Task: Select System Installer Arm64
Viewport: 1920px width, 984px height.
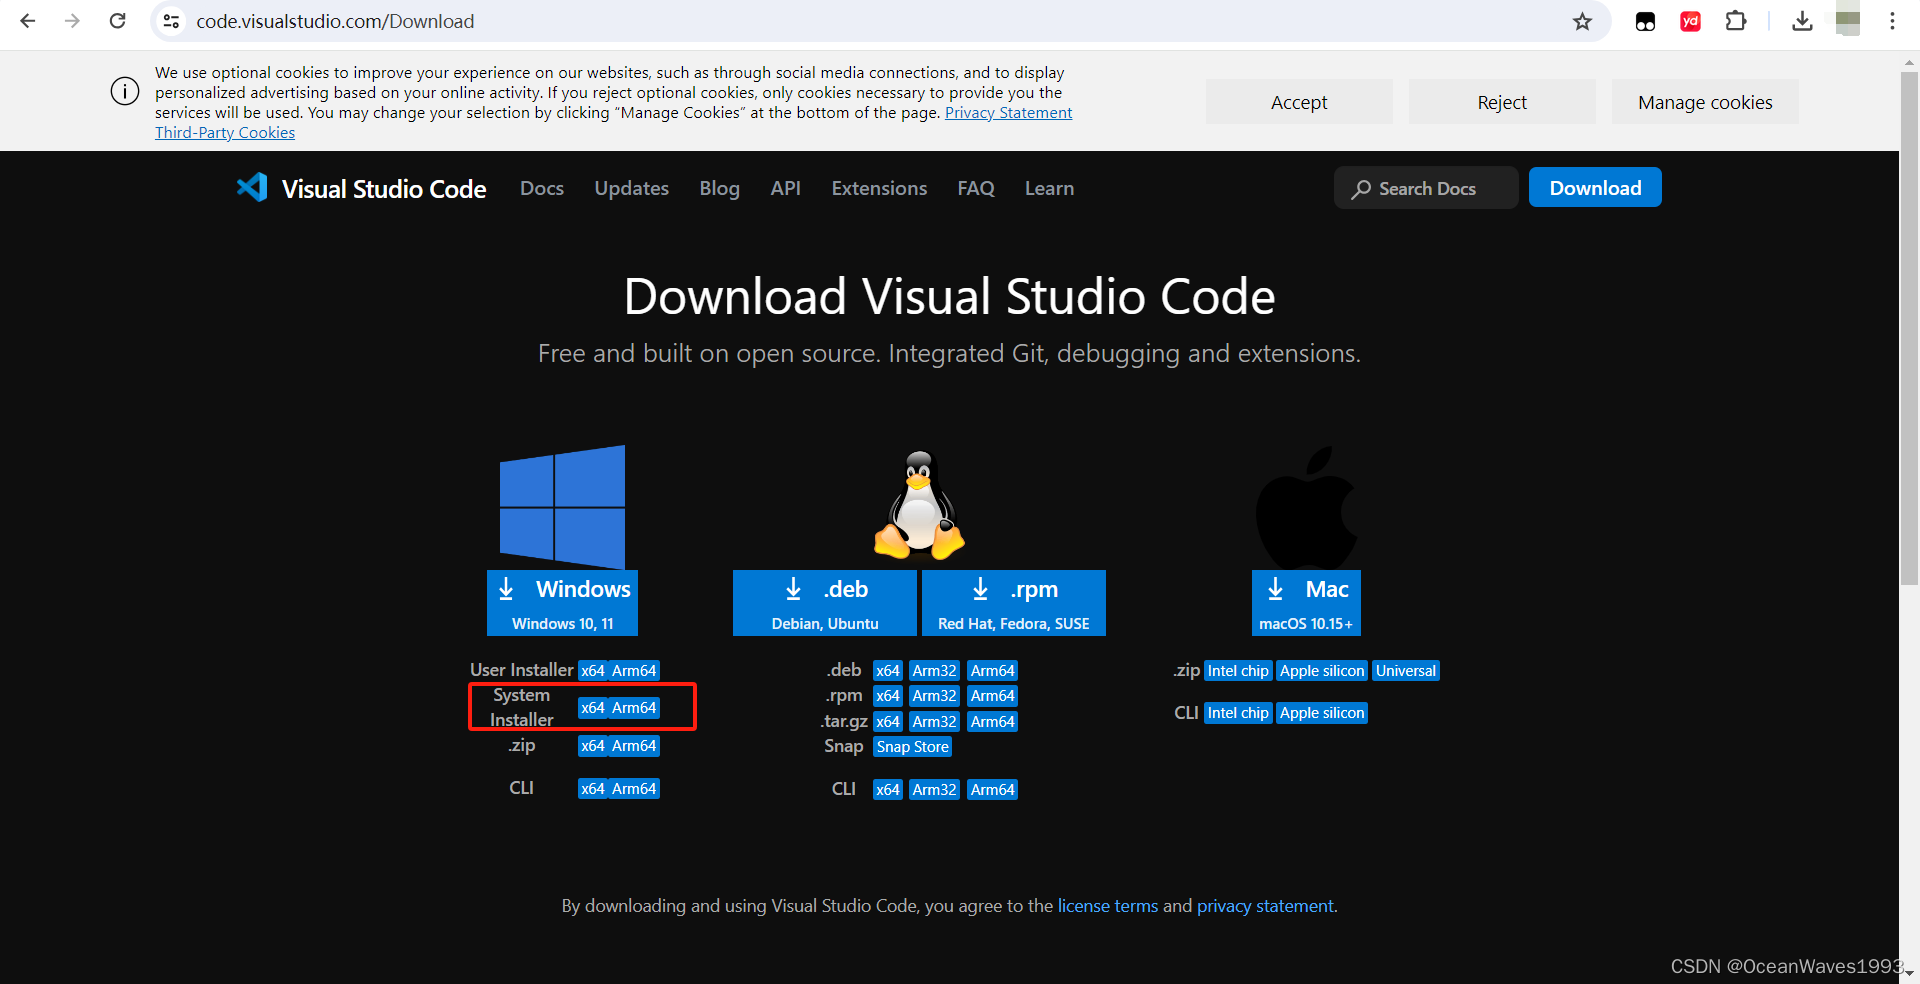Action: [634, 708]
